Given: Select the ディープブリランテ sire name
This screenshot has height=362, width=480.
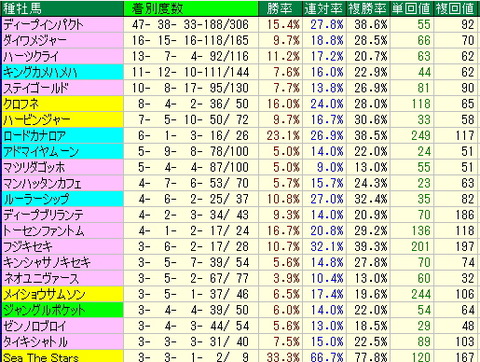Looking at the screenshot, I should (x=43, y=215).
